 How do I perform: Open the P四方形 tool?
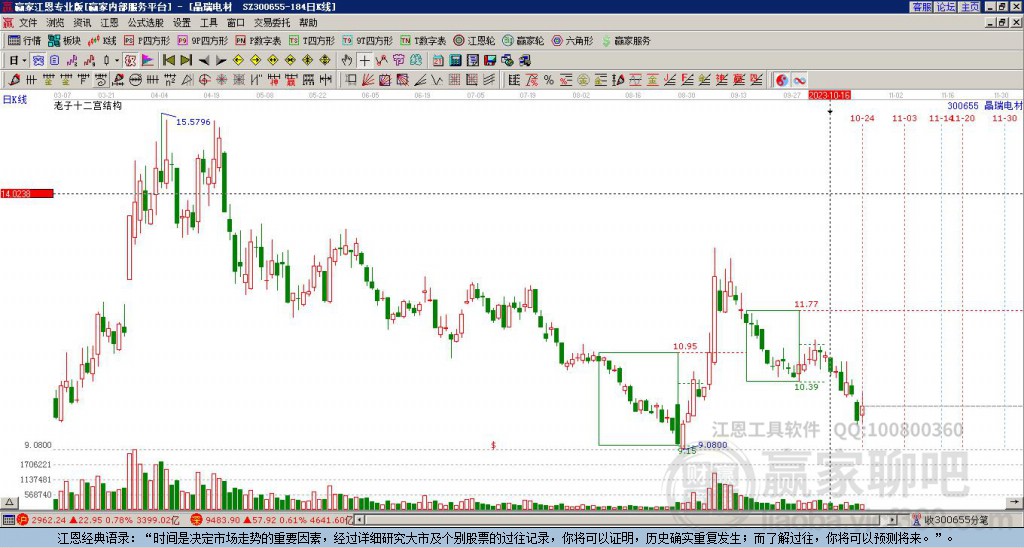[147, 40]
